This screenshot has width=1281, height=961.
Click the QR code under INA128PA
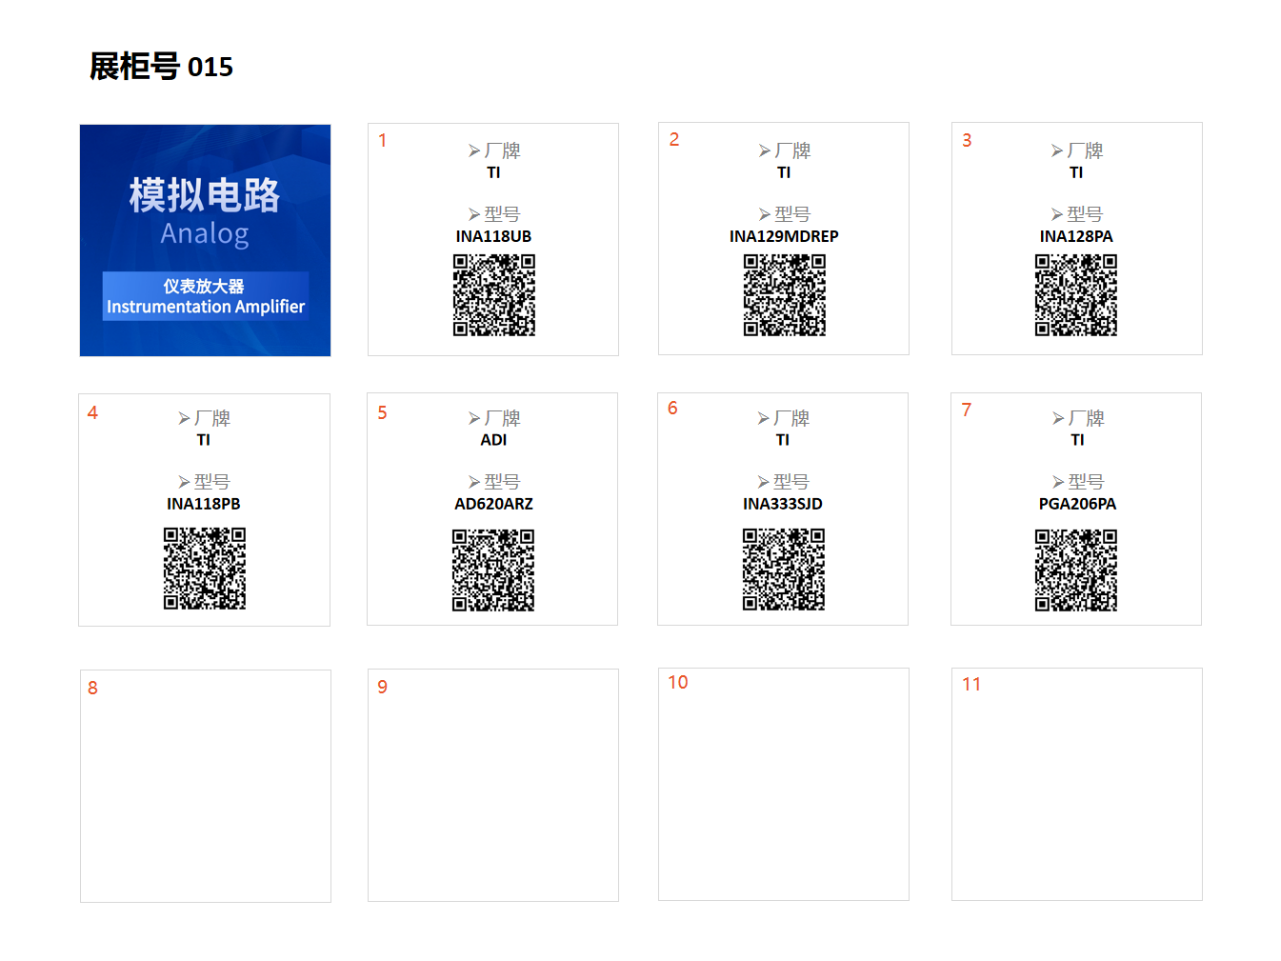pyautogui.click(x=1076, y=295)
